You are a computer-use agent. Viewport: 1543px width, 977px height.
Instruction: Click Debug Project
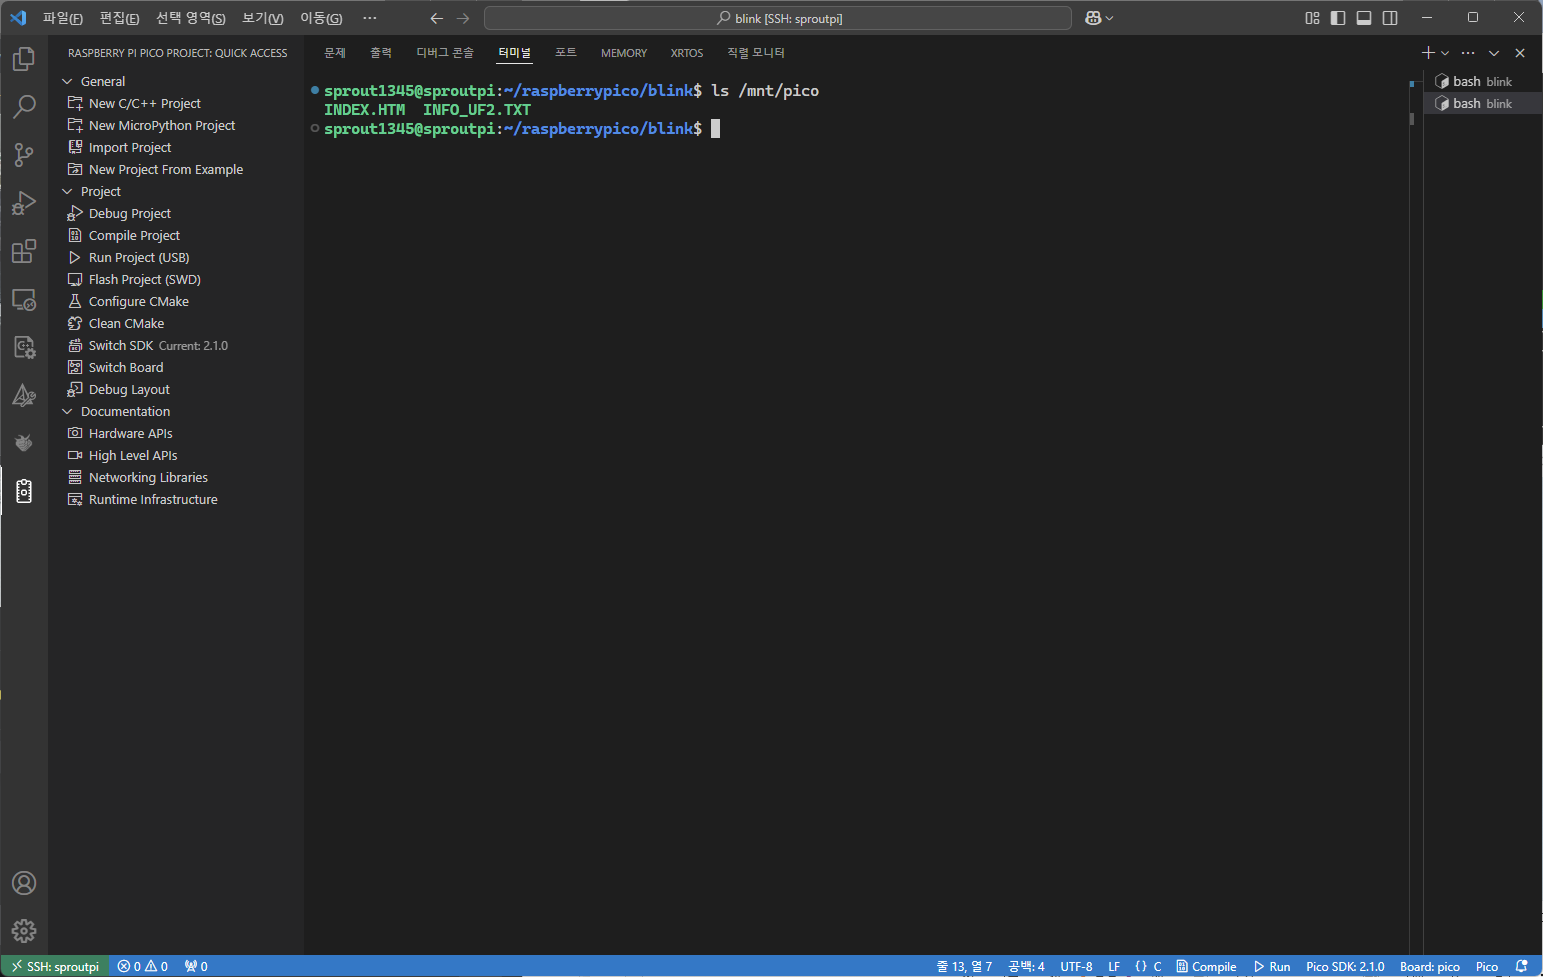130,213
